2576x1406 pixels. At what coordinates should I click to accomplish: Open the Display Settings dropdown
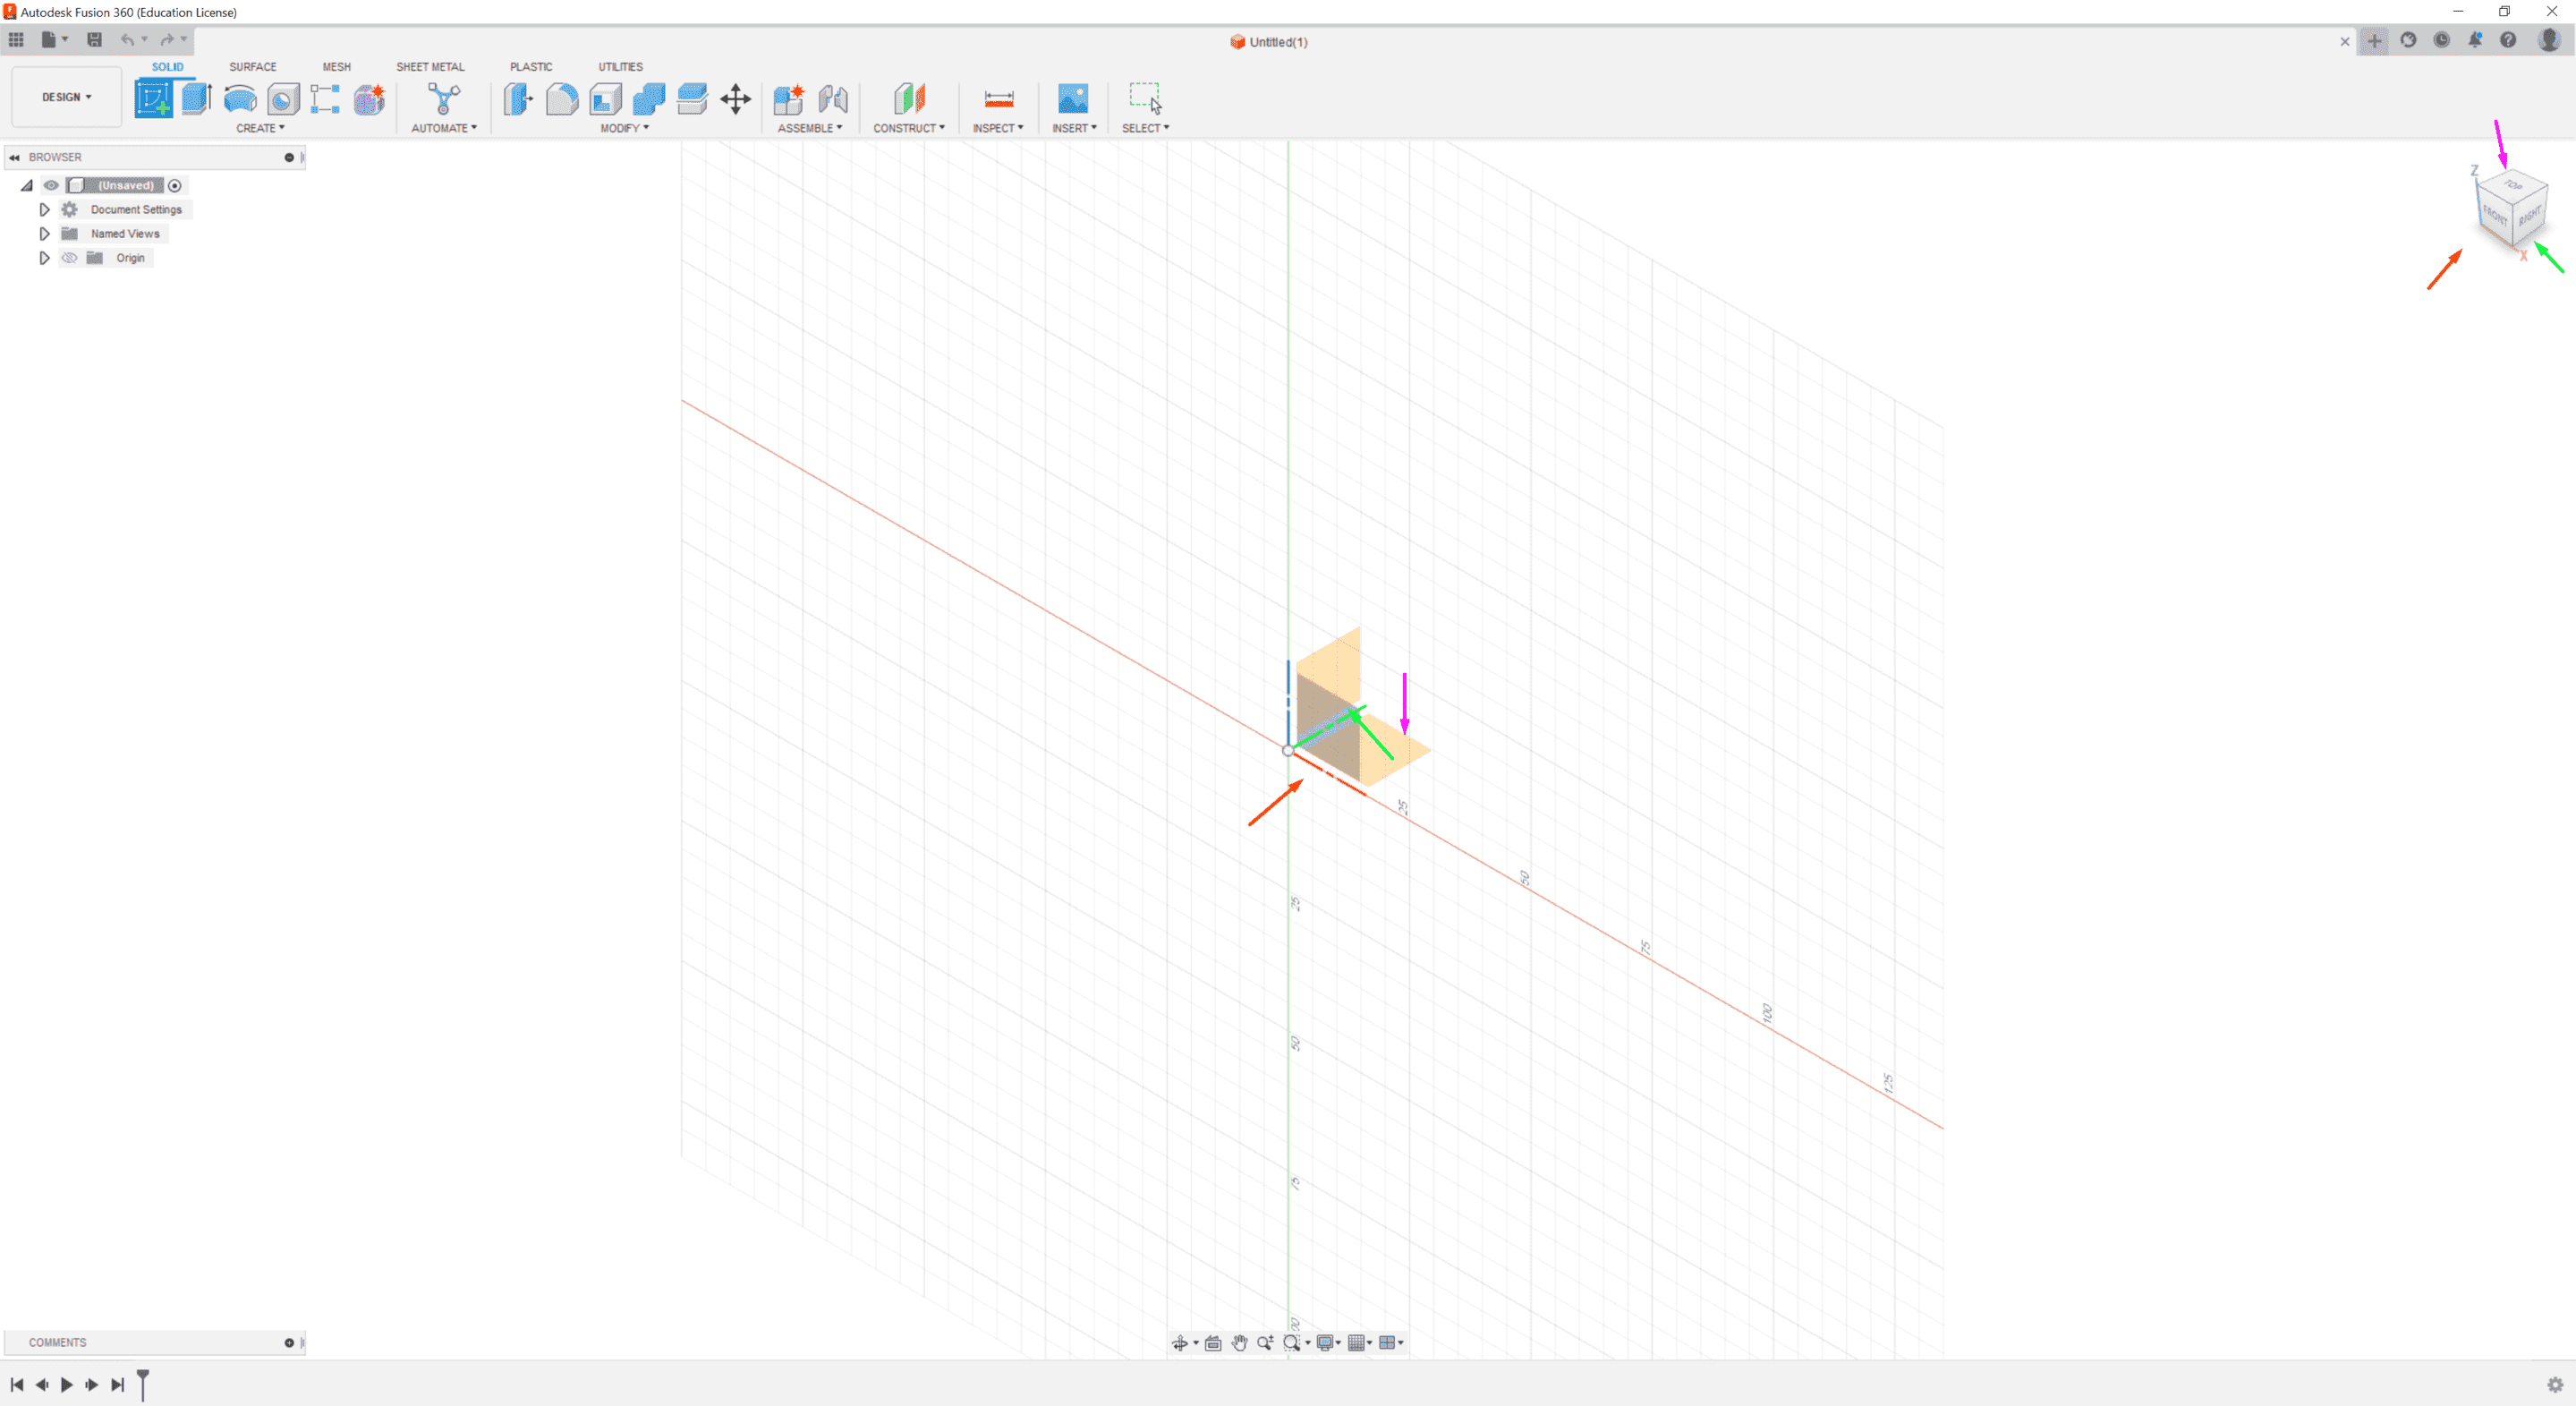click(x=1329, y=1343)
